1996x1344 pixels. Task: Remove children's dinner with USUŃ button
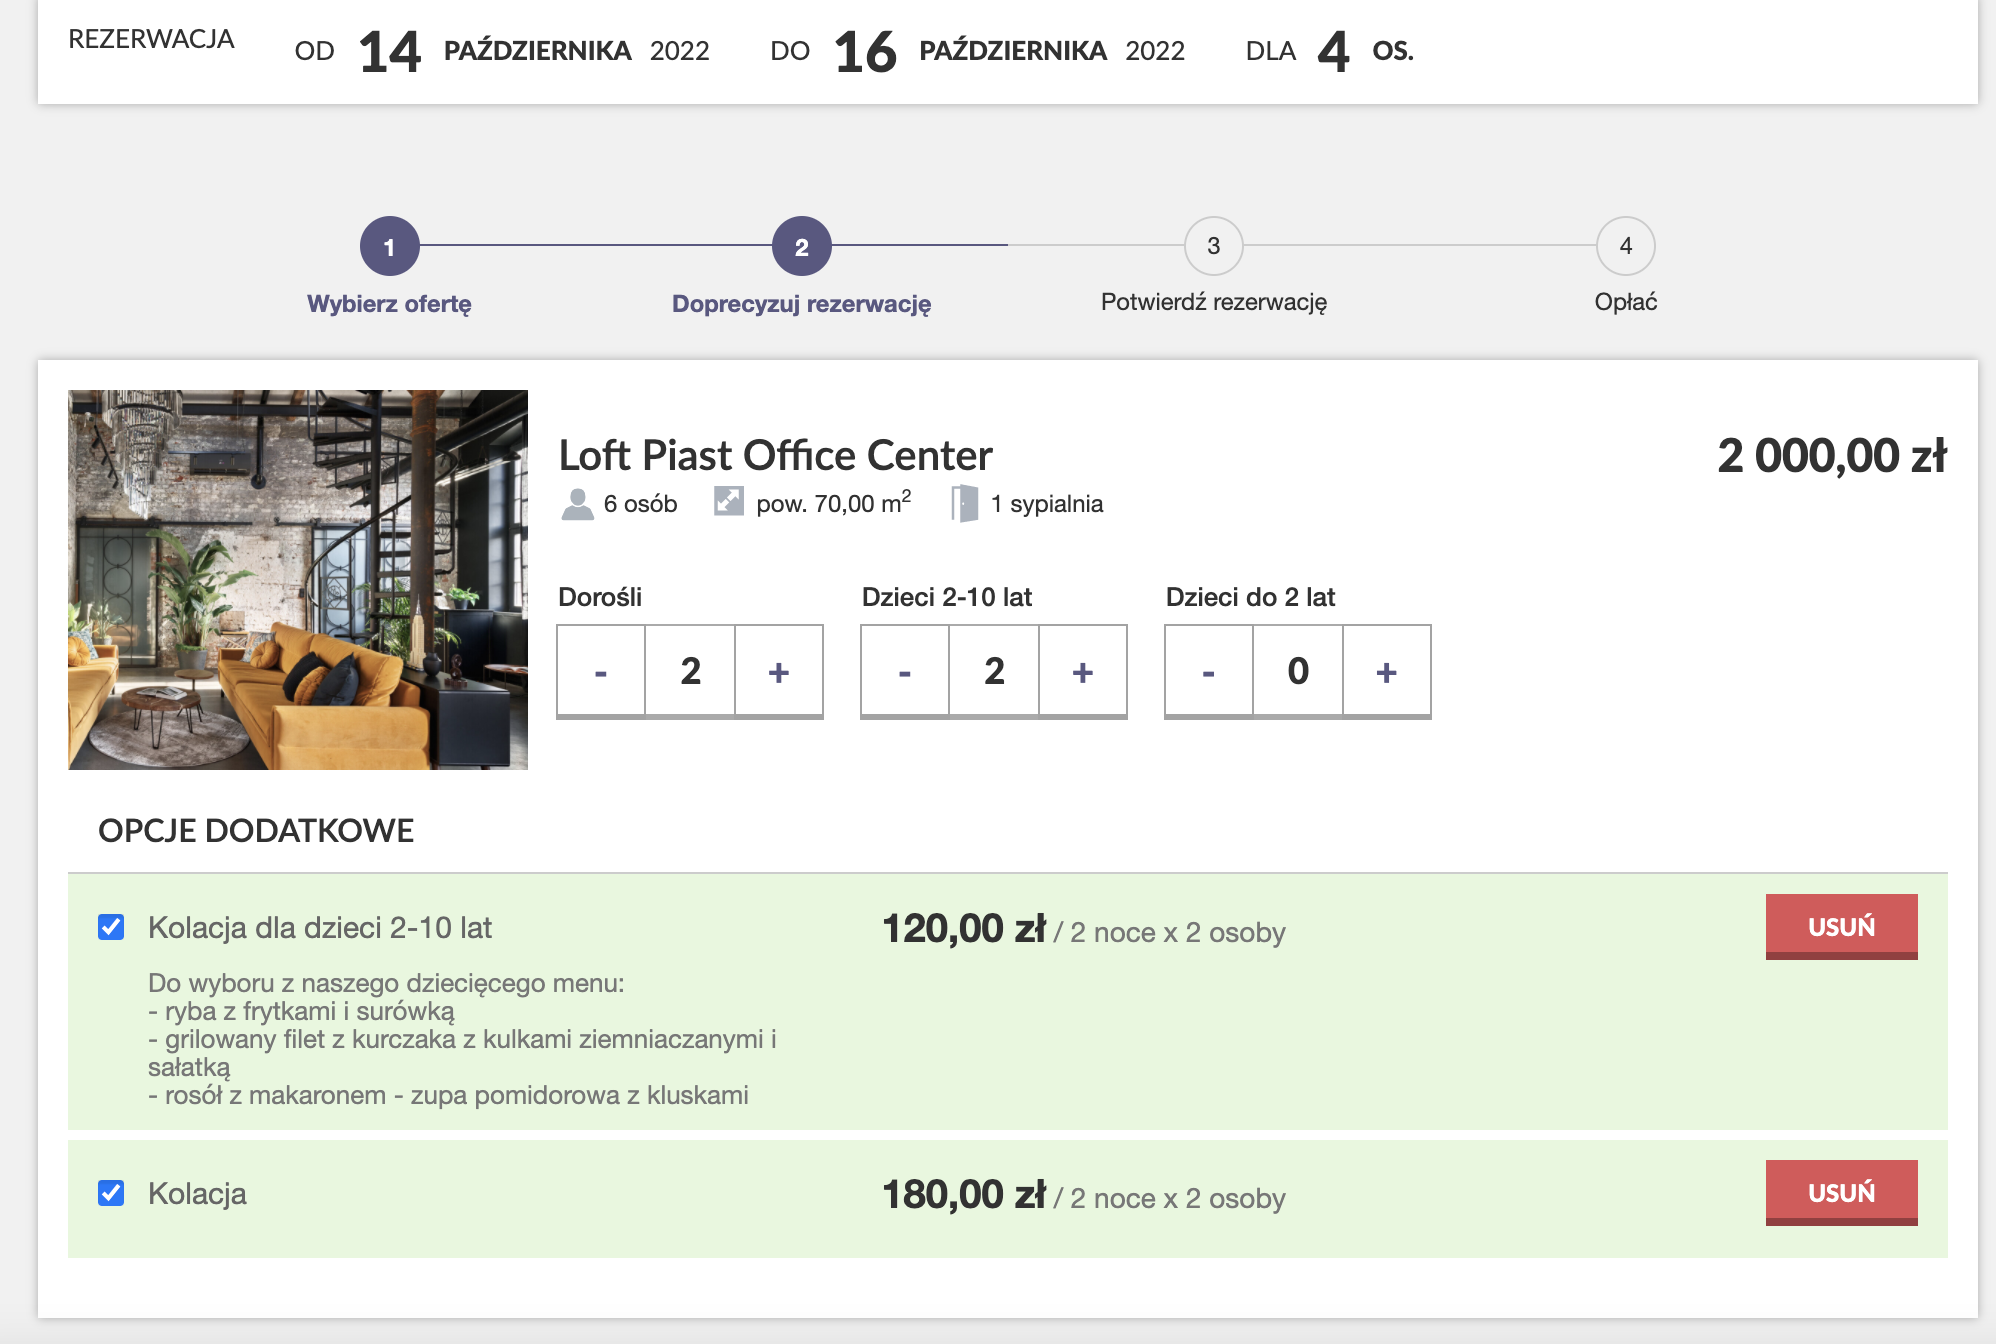click(x=1840, y=926)
